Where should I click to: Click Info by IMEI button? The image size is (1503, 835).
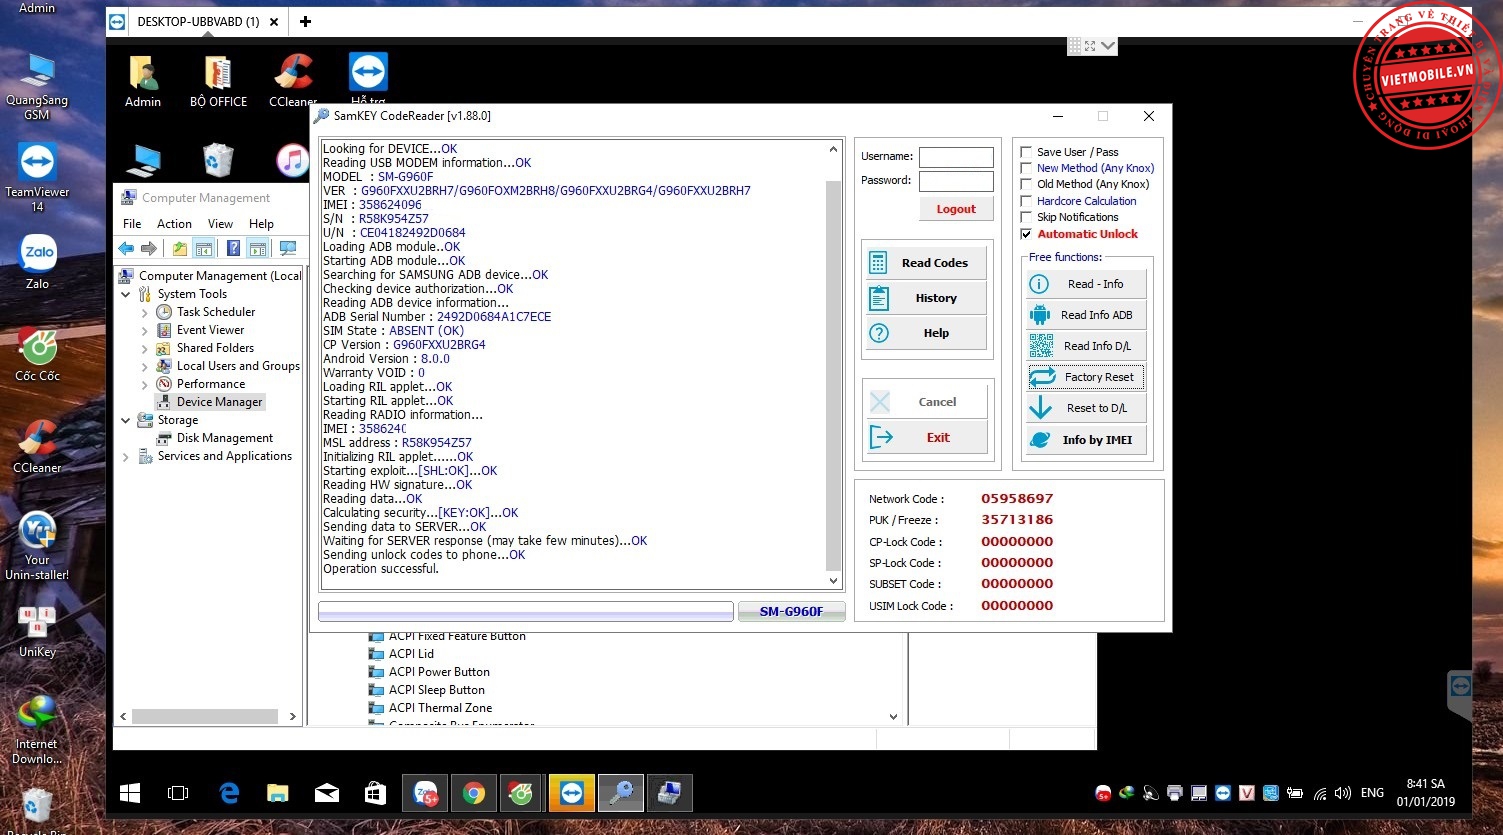coord(1085,440)
